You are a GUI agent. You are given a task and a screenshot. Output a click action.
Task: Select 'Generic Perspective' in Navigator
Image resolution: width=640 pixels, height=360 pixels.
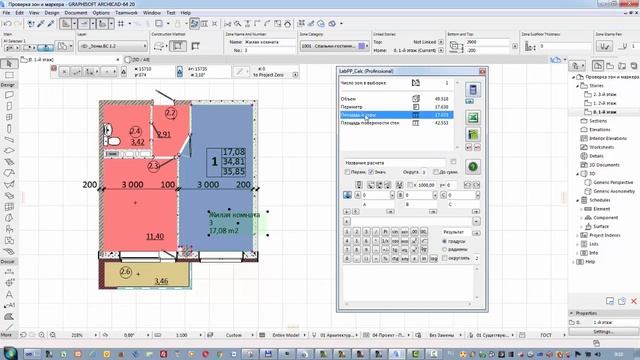613,182
